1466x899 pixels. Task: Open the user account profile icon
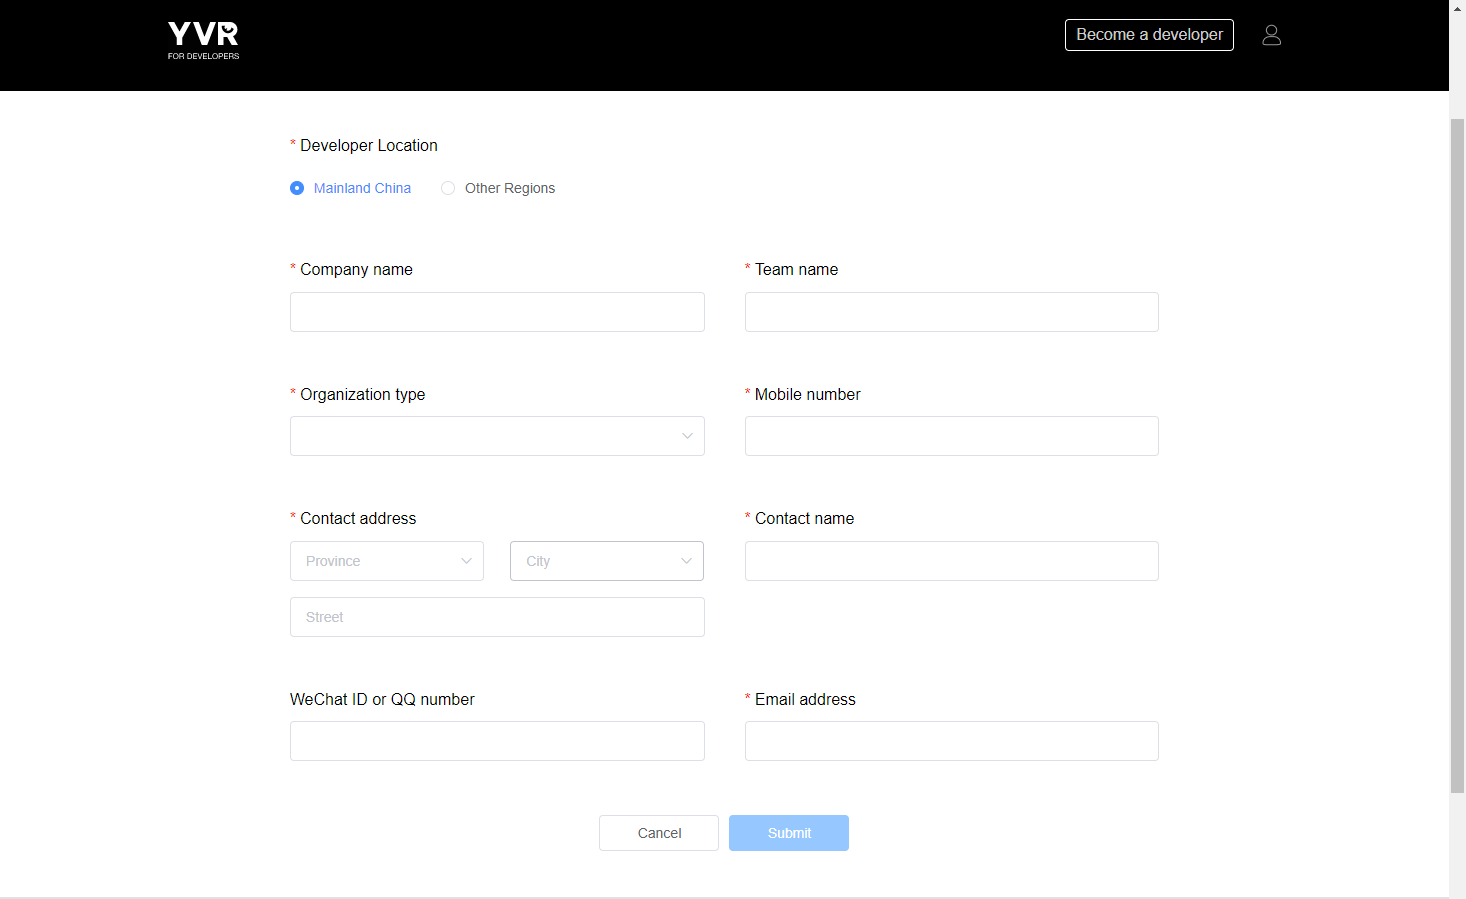(x=1271, y=34)
